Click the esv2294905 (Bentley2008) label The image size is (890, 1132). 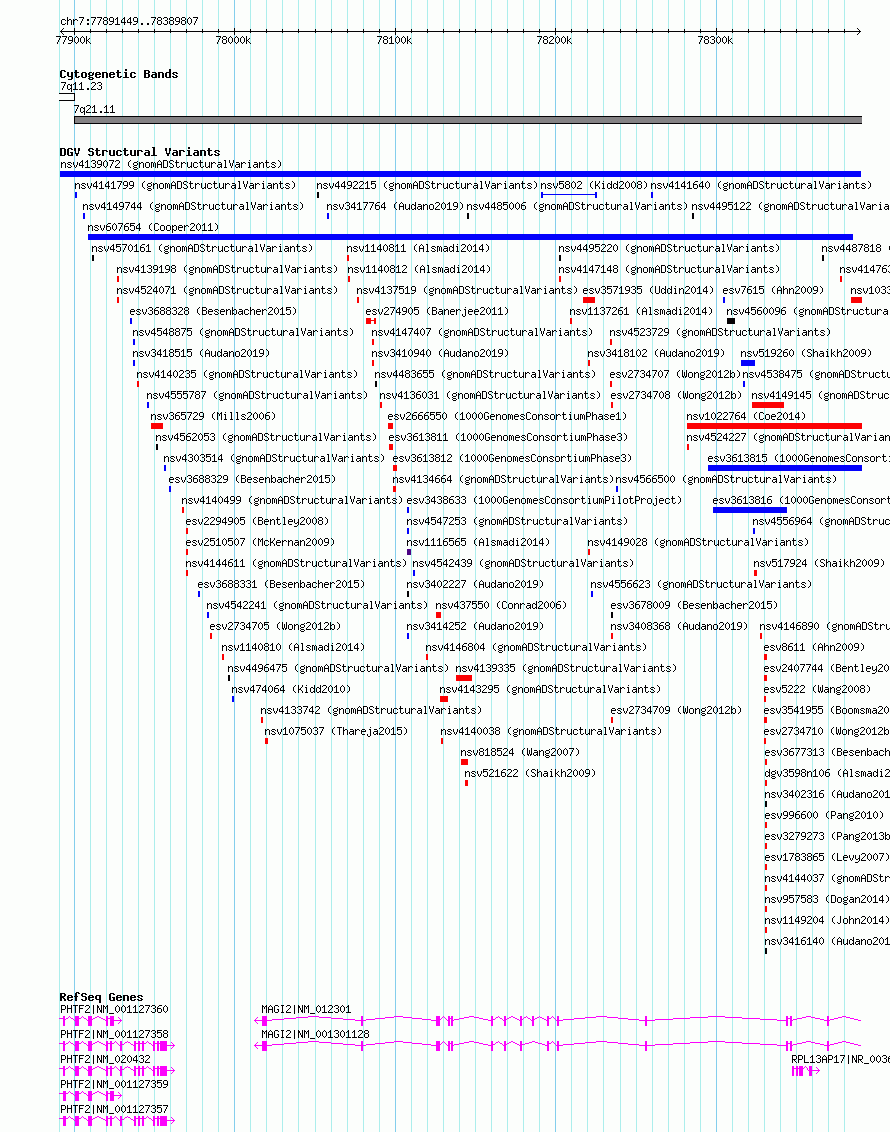click(x=257, y=521)
